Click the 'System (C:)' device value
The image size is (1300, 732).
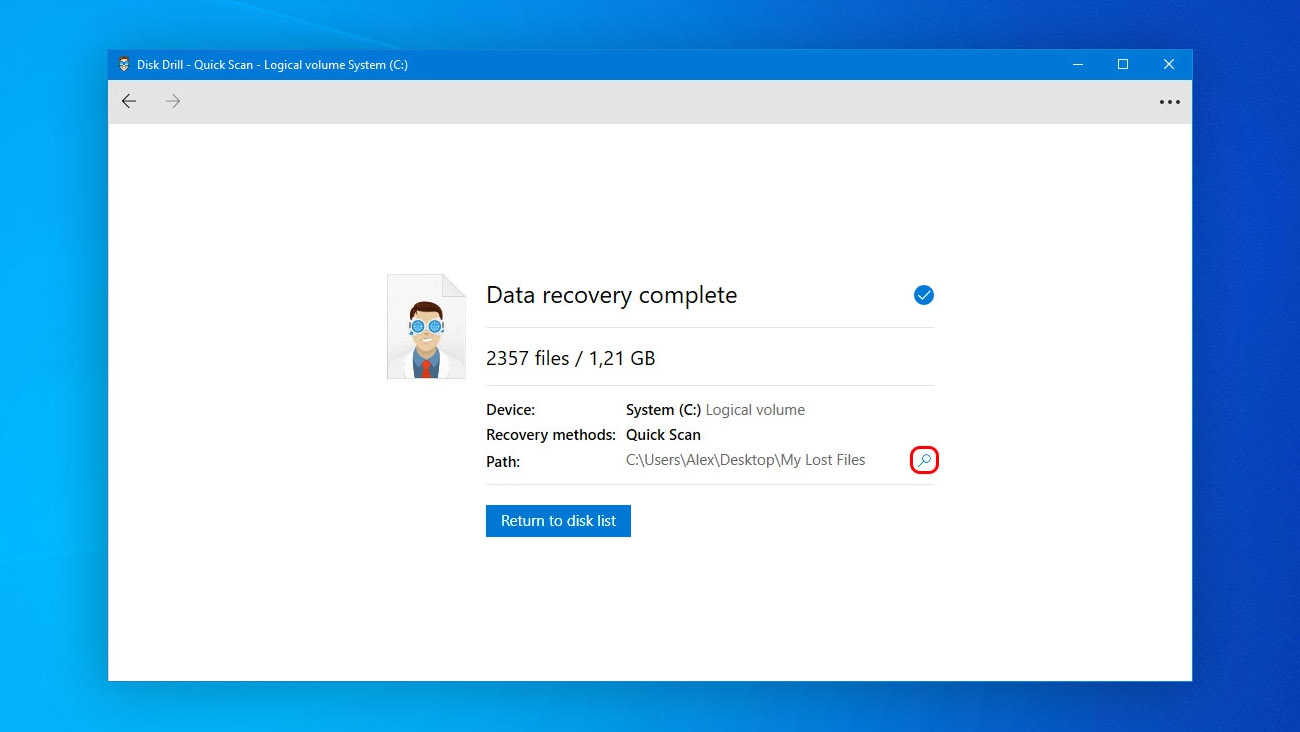pyautogui.click(x=663, y=410)
